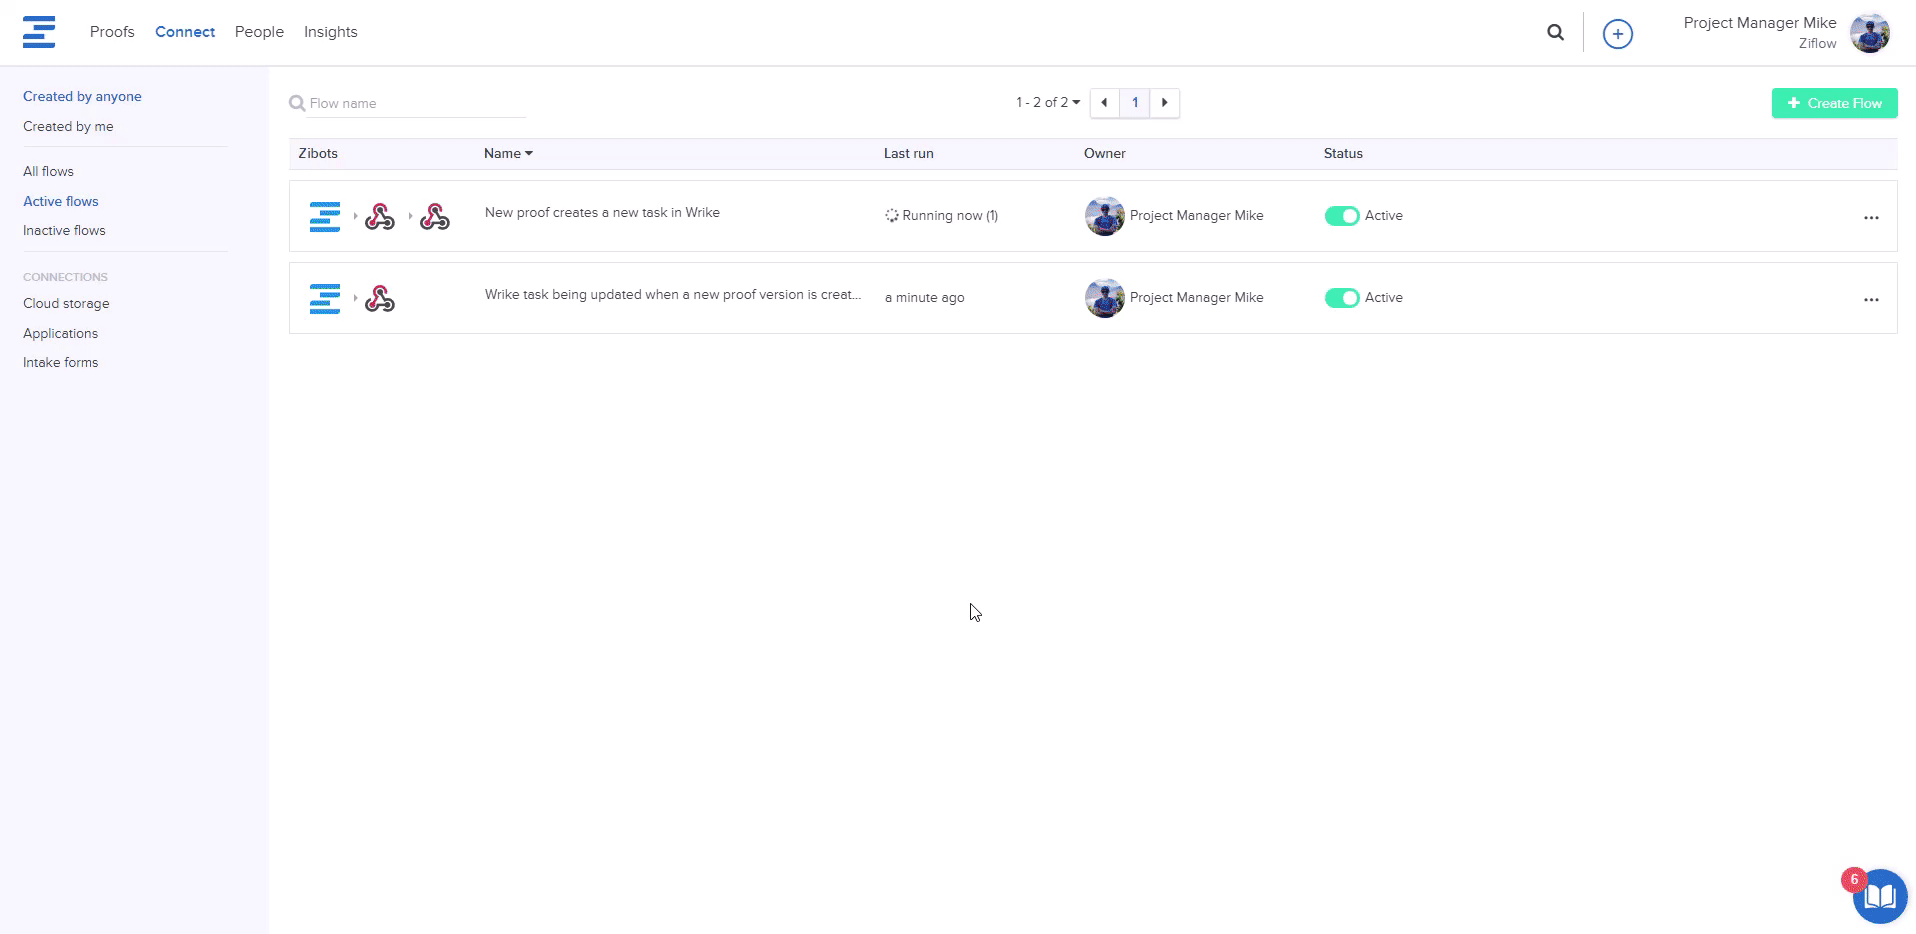The image size is (1916, 934).
Task: Open three-dot menu for New proof flow
Action: [x=1871, y=218]
